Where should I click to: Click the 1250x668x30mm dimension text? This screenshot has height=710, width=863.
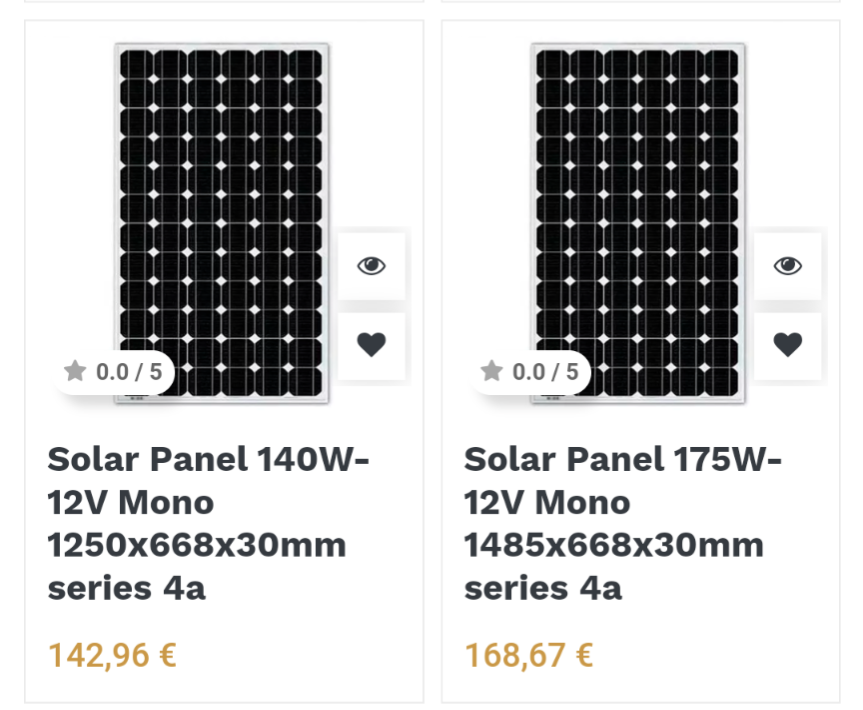coord(196,545)
